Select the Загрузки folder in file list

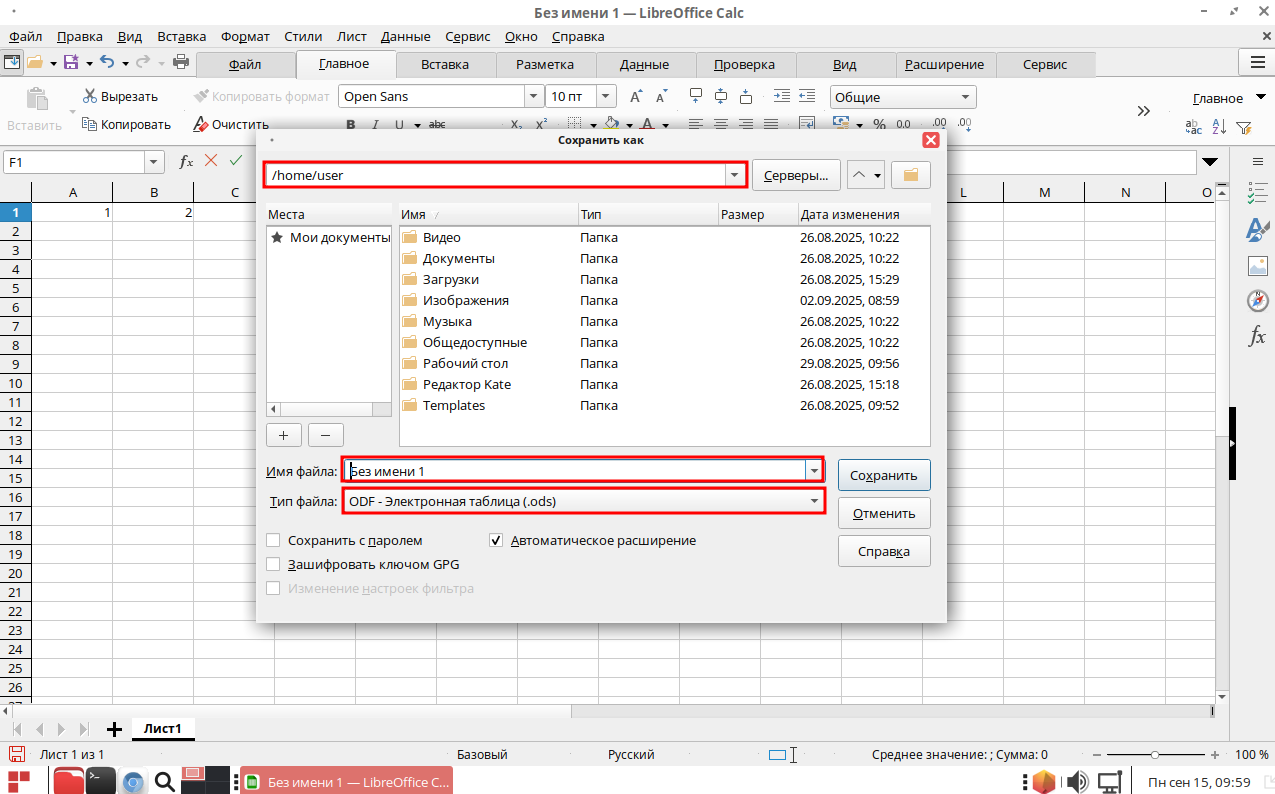[x=450, y=280]
